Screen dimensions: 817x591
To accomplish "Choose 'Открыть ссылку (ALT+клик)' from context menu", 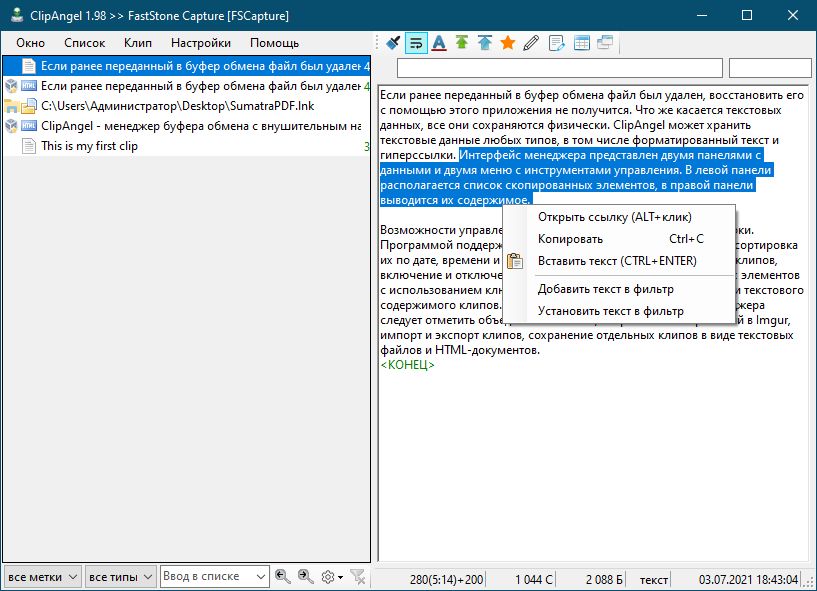I will tap(619, 217).
